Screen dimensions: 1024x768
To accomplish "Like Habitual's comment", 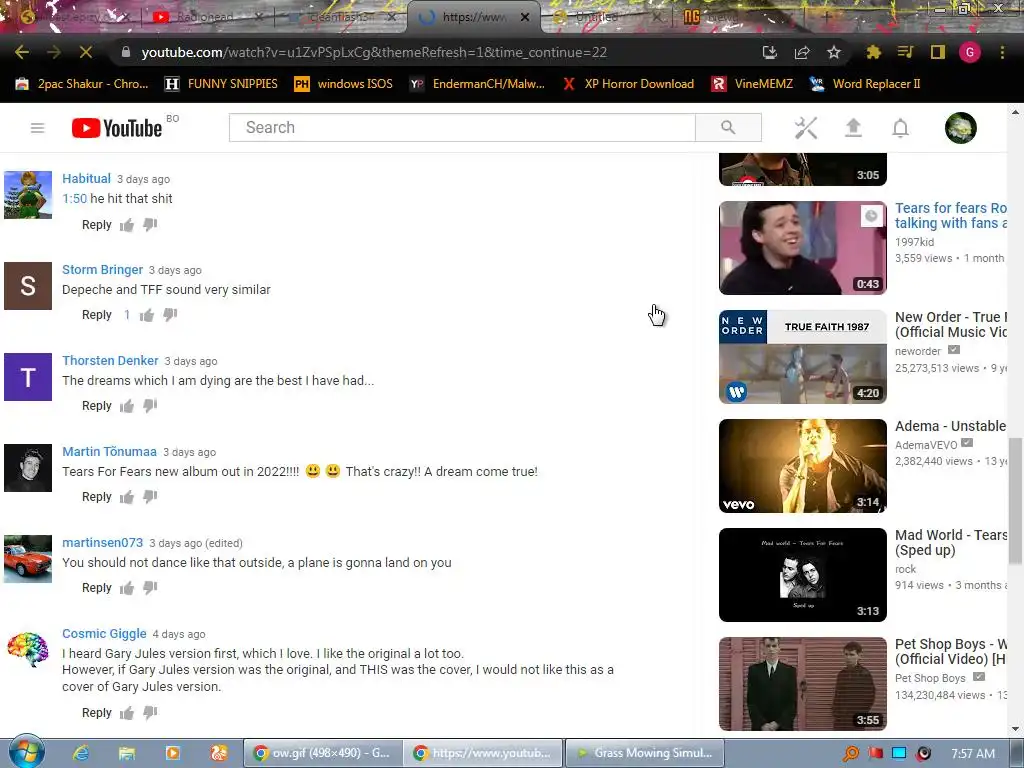I will click(127, 225).
